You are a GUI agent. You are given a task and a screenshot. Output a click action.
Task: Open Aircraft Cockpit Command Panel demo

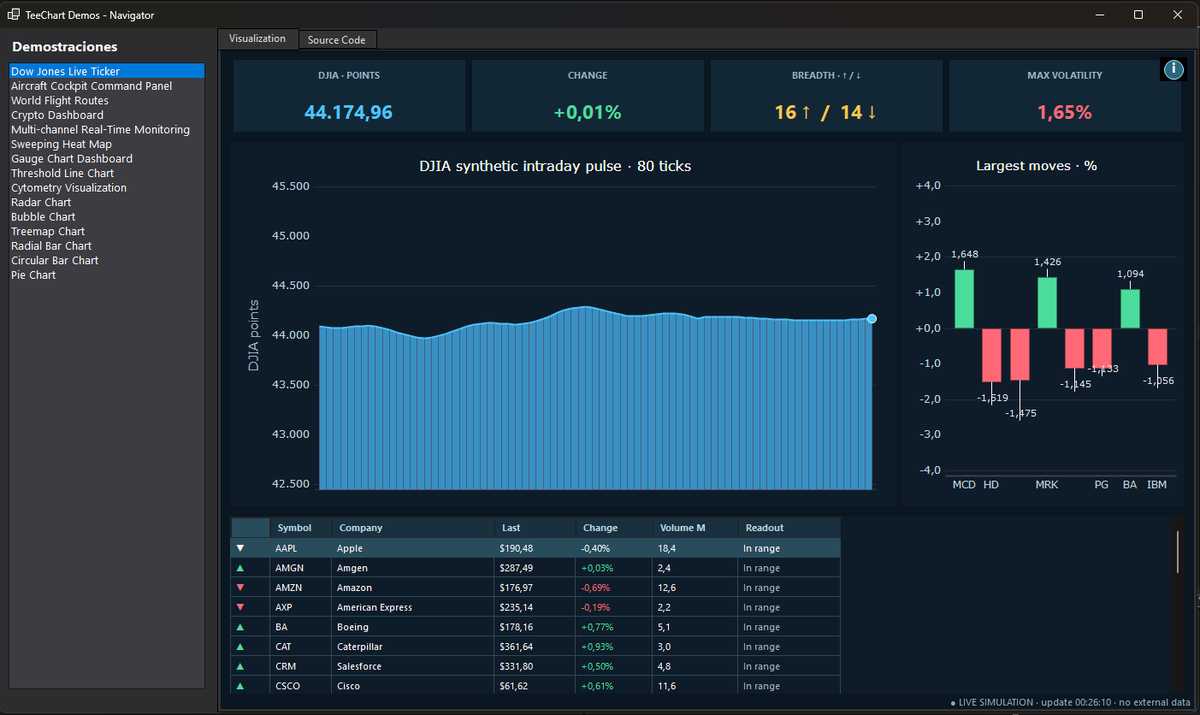click(92, 86)
